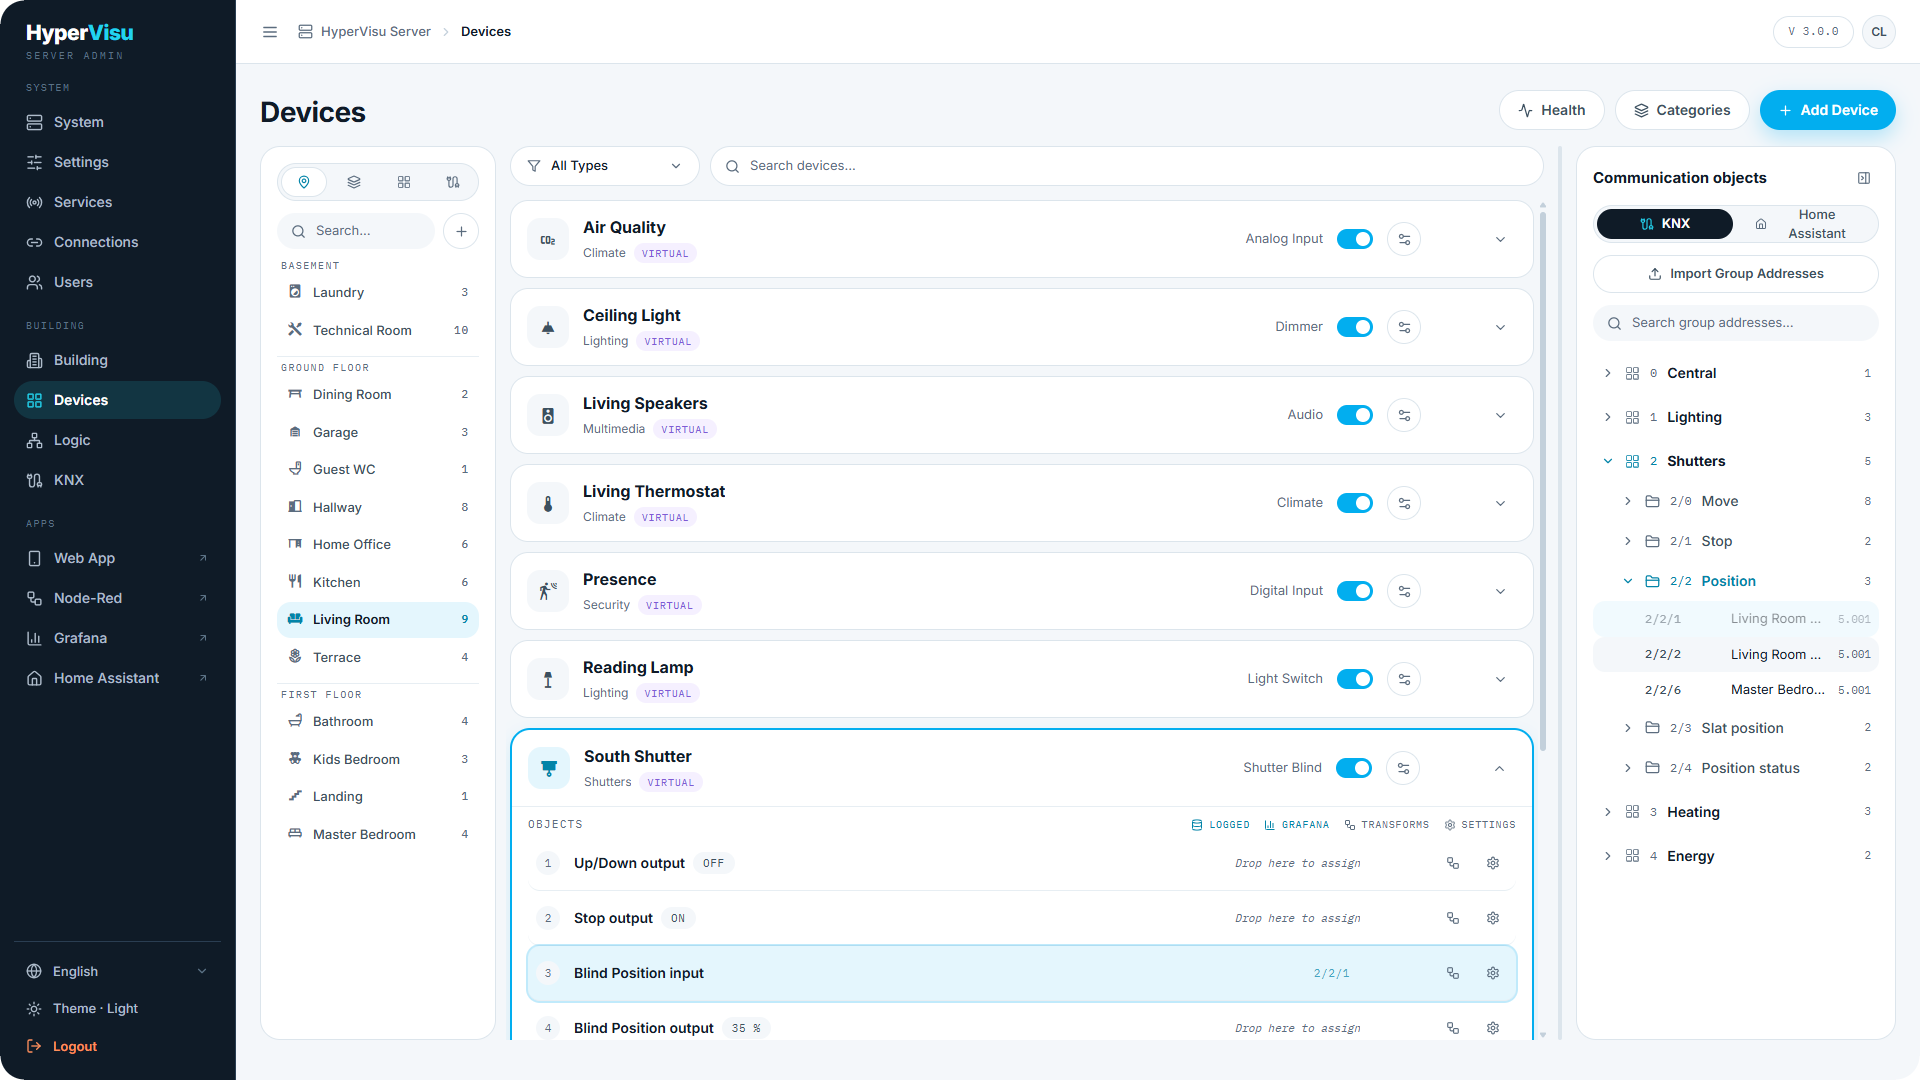
Task: Turn off Living Speakers toggle
Action: pyautogui.click(x=1355, y=415)
